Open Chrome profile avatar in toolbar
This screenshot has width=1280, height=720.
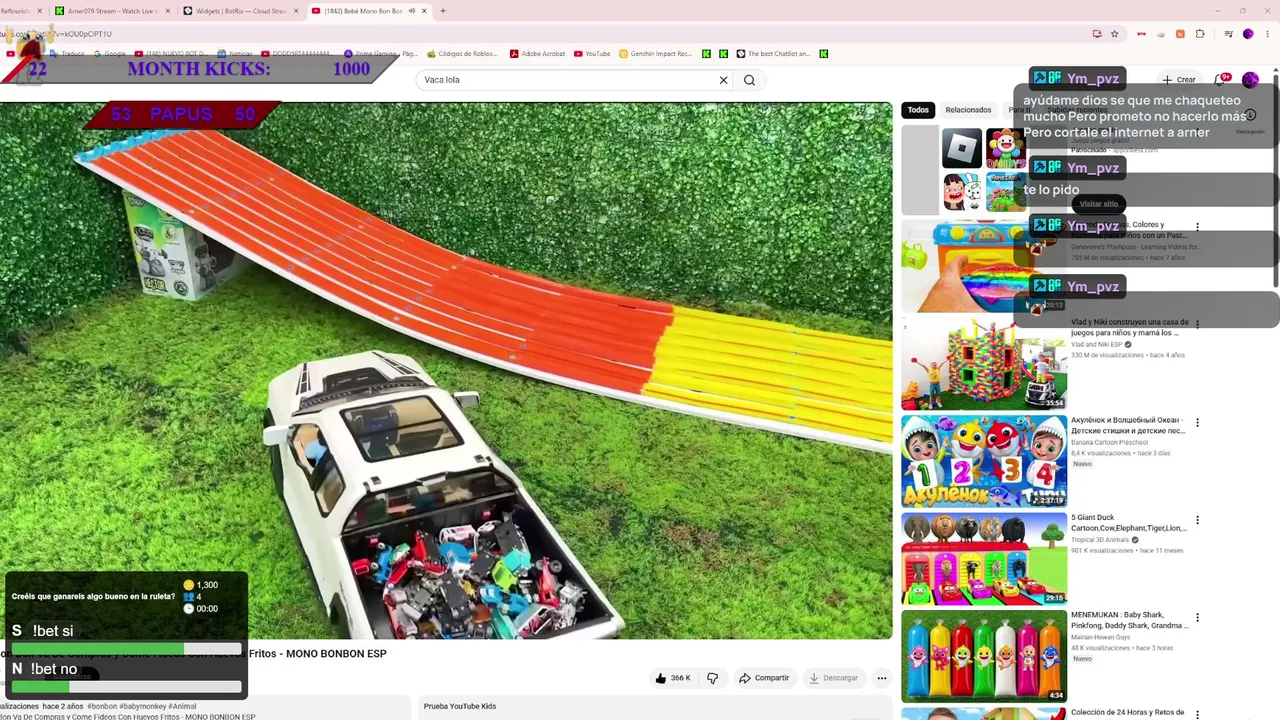[1248, 34]
